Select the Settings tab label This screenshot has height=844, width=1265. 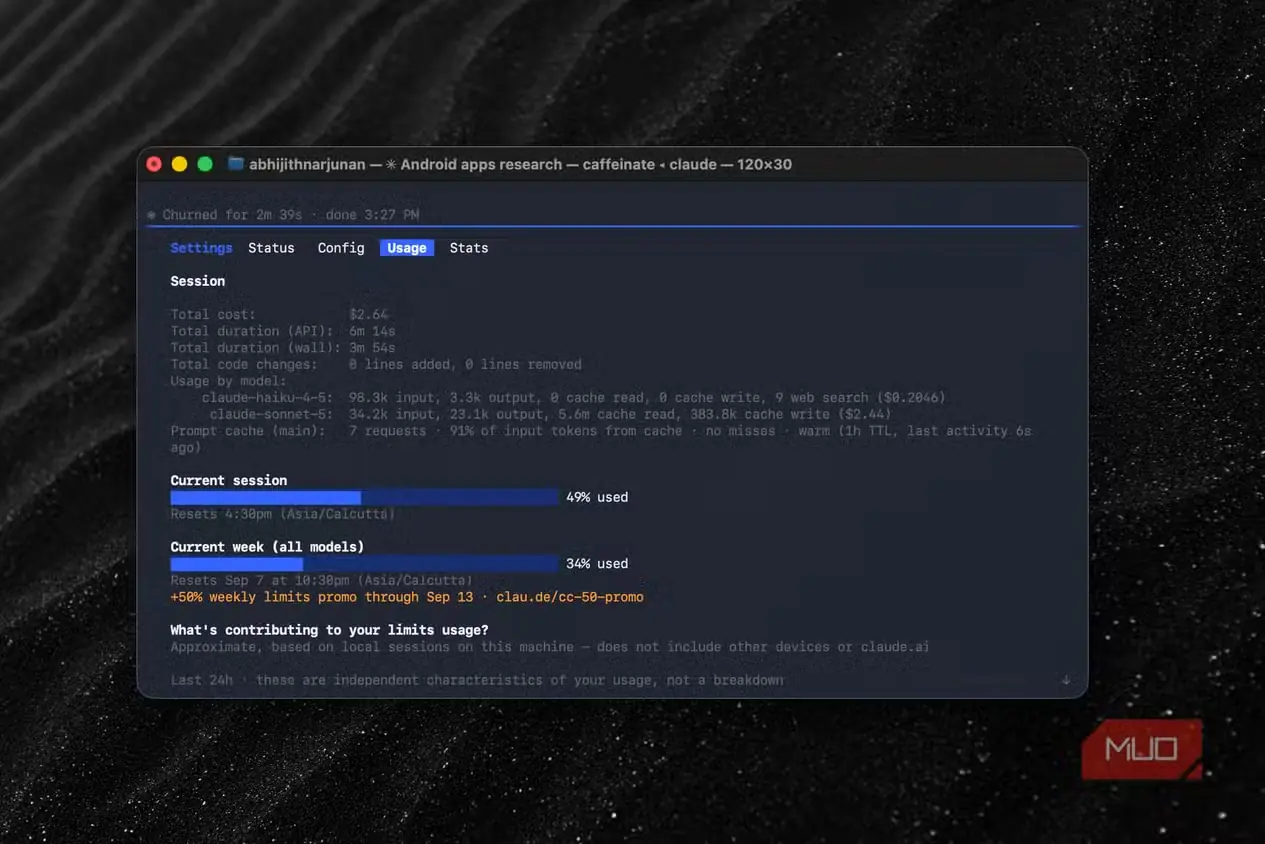point(201,248)
